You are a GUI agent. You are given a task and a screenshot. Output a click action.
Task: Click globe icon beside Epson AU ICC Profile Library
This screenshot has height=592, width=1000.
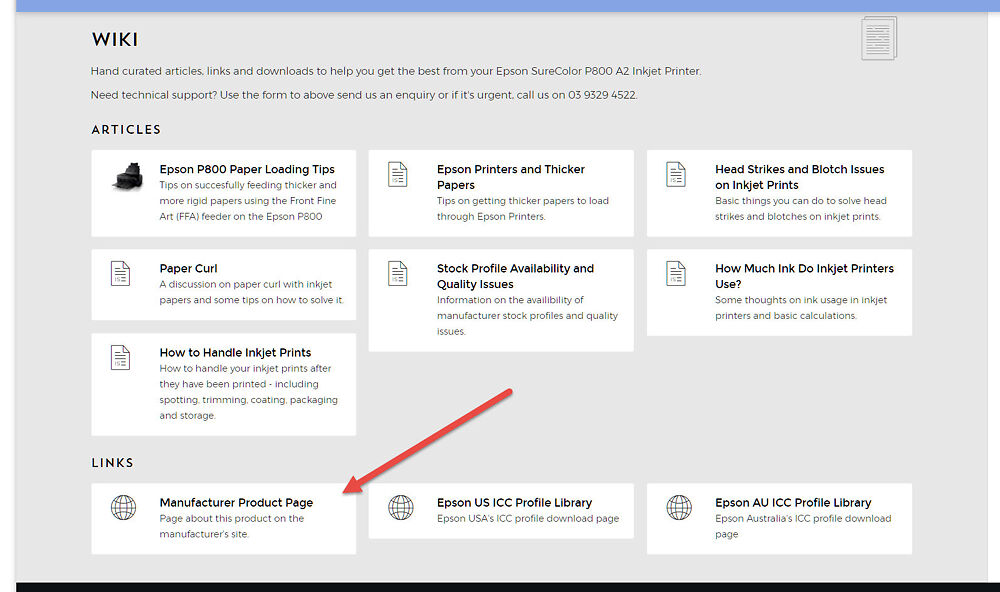[679, 508]
